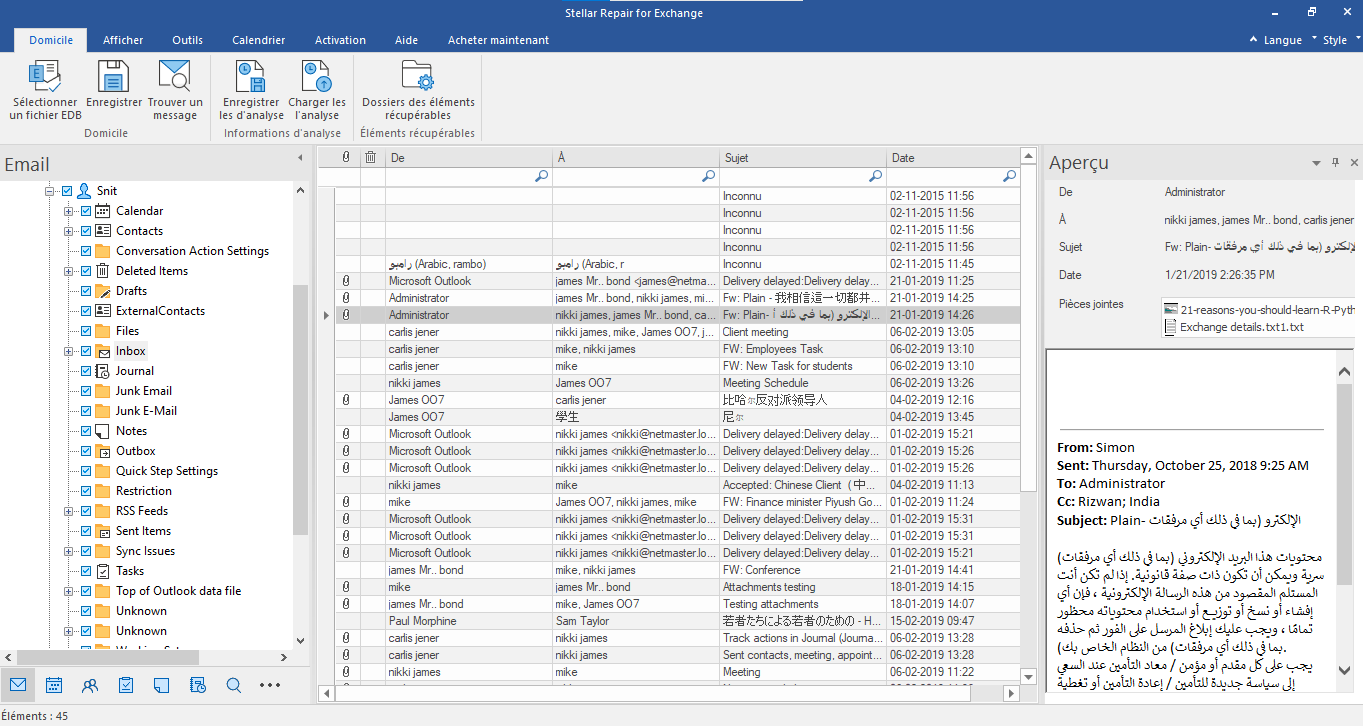Toggle Deleted Items folder checkbox
This screenshot has height=726, width=1363.
pos(86,271)
